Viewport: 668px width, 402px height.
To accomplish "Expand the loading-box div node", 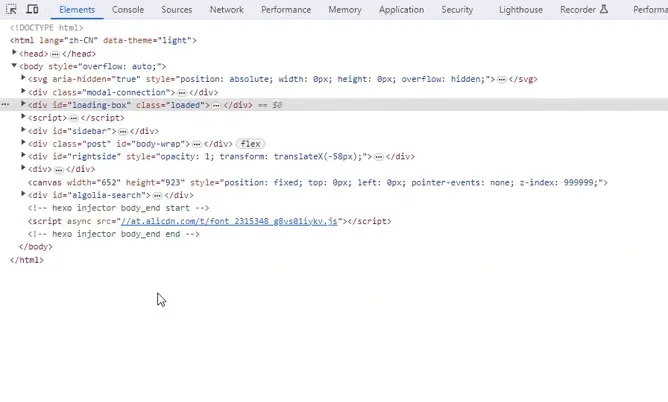I will (23, 104).
